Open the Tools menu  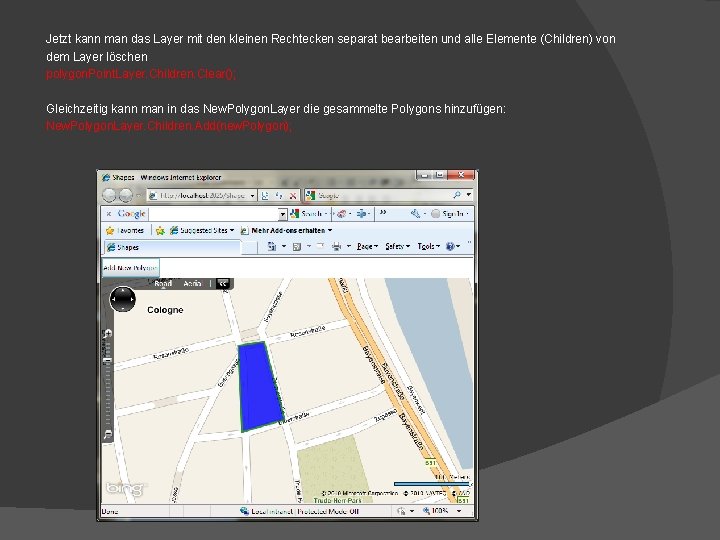coord(428,247)
